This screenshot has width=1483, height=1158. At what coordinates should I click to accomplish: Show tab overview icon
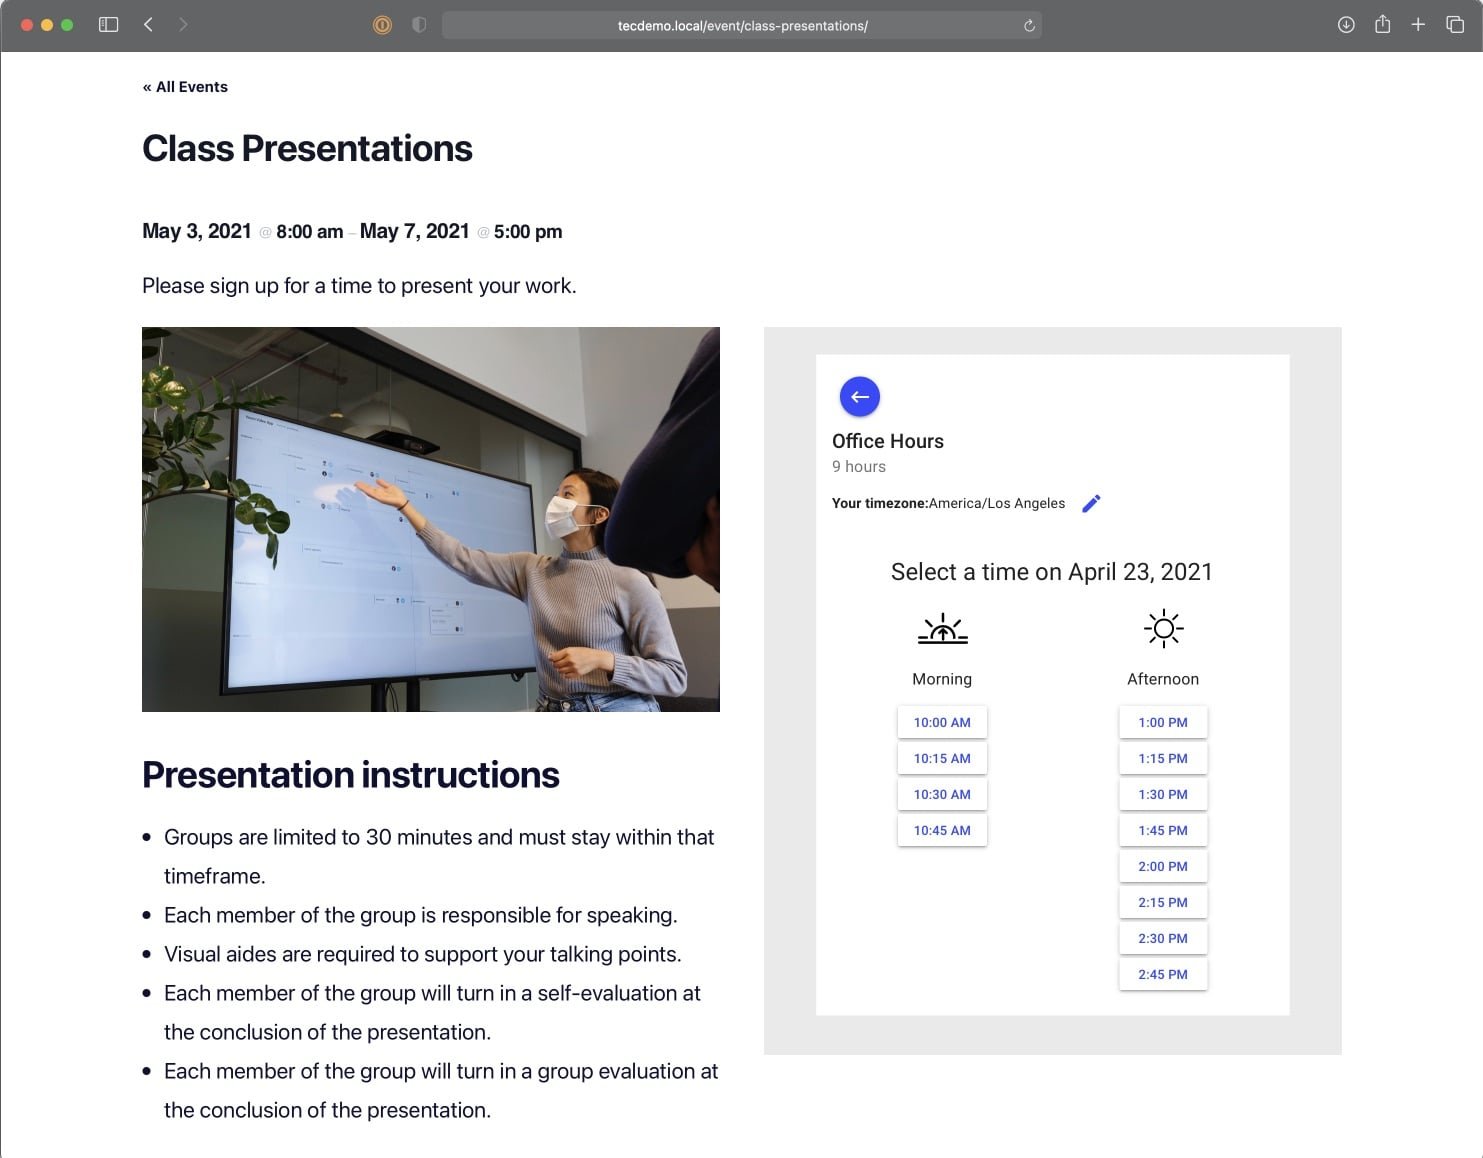pos(1455,25)
